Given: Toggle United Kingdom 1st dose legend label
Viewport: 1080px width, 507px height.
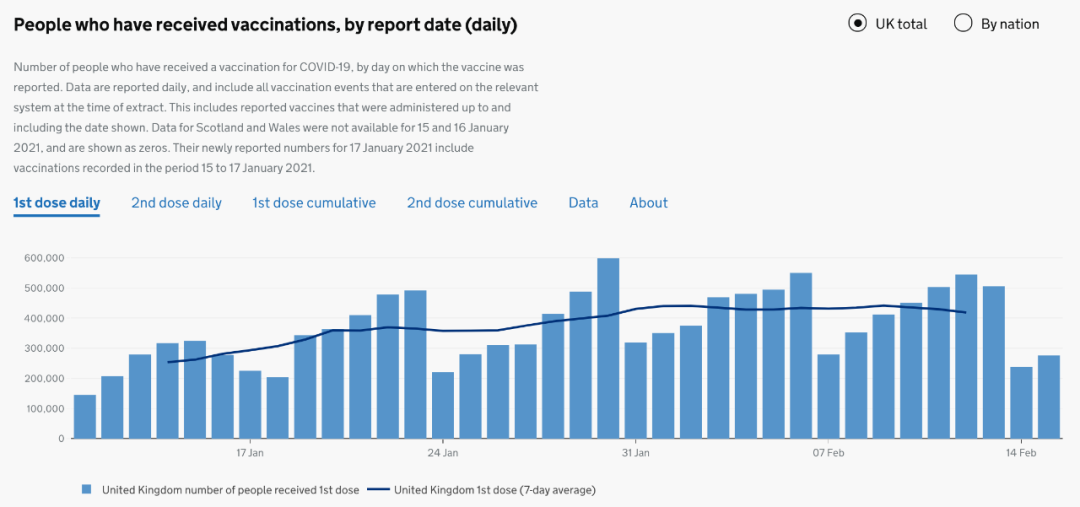Looking at the screenshot, I should (230, 490).
